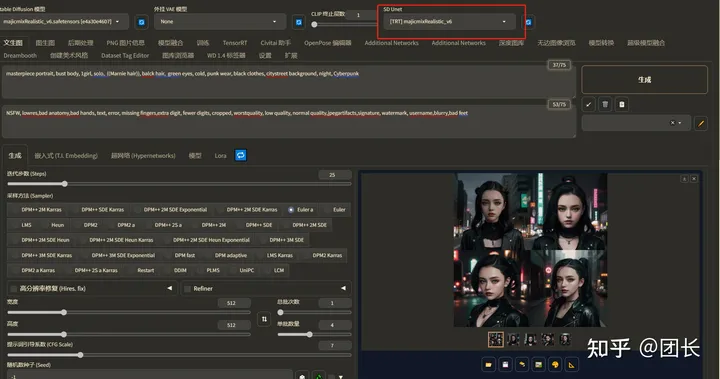
Task: Open the SD Unet dropdown with [TRT] majicmixRealistic_v6
Action: 449,22
